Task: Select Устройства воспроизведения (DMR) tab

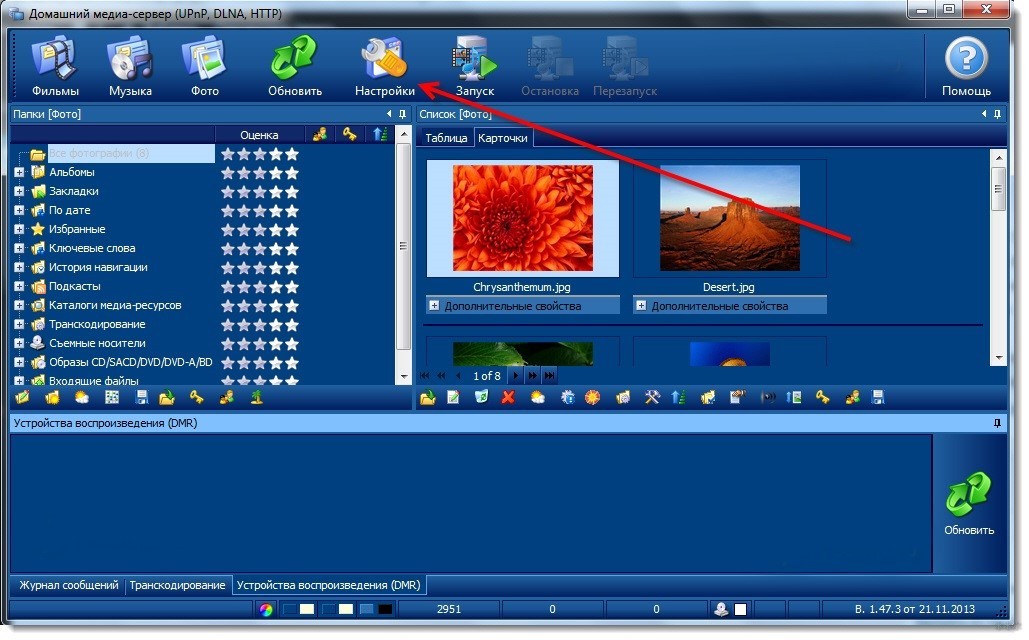Action: point(328,586)
